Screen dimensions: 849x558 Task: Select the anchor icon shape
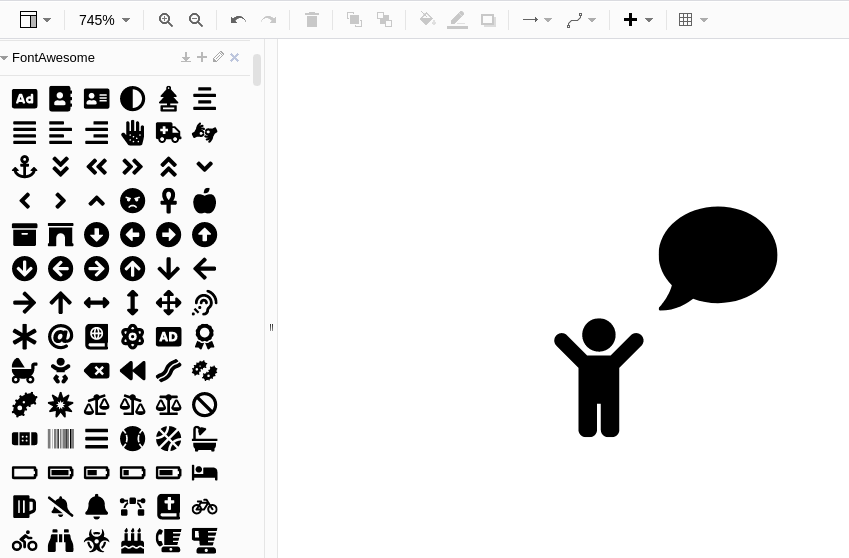24,167
